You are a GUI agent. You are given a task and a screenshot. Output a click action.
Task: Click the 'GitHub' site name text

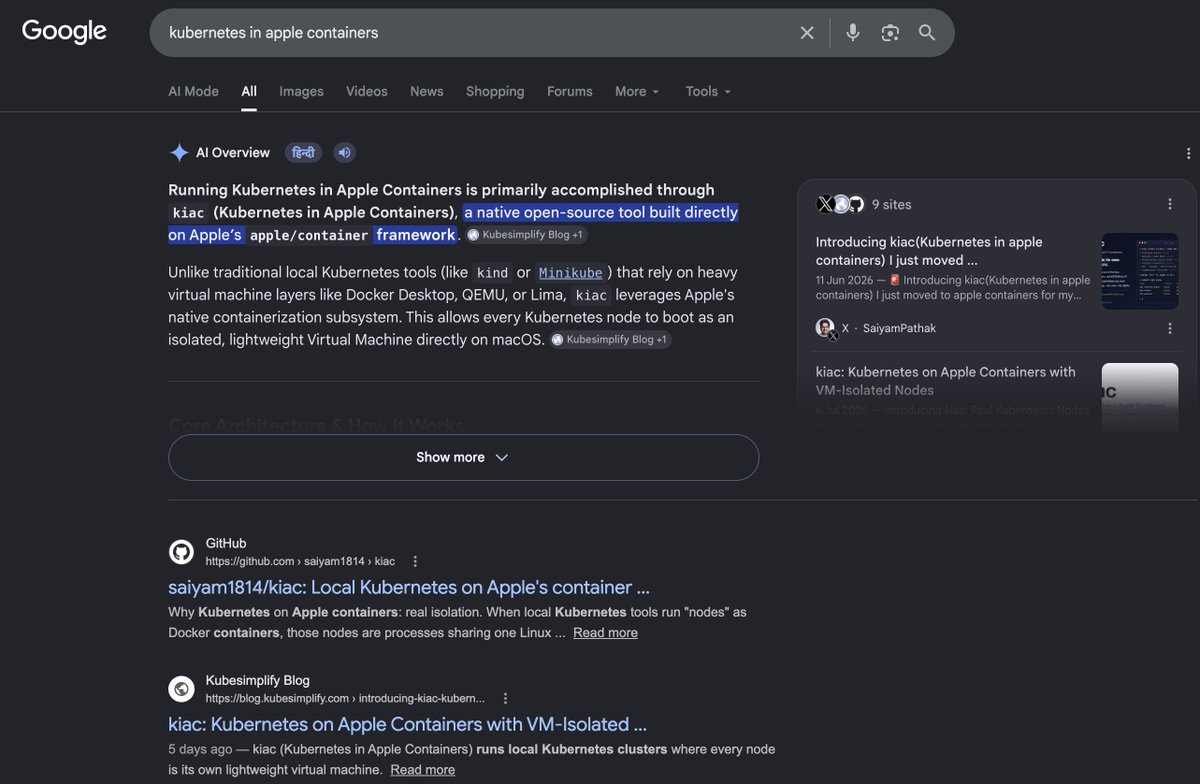pos(226,543)
